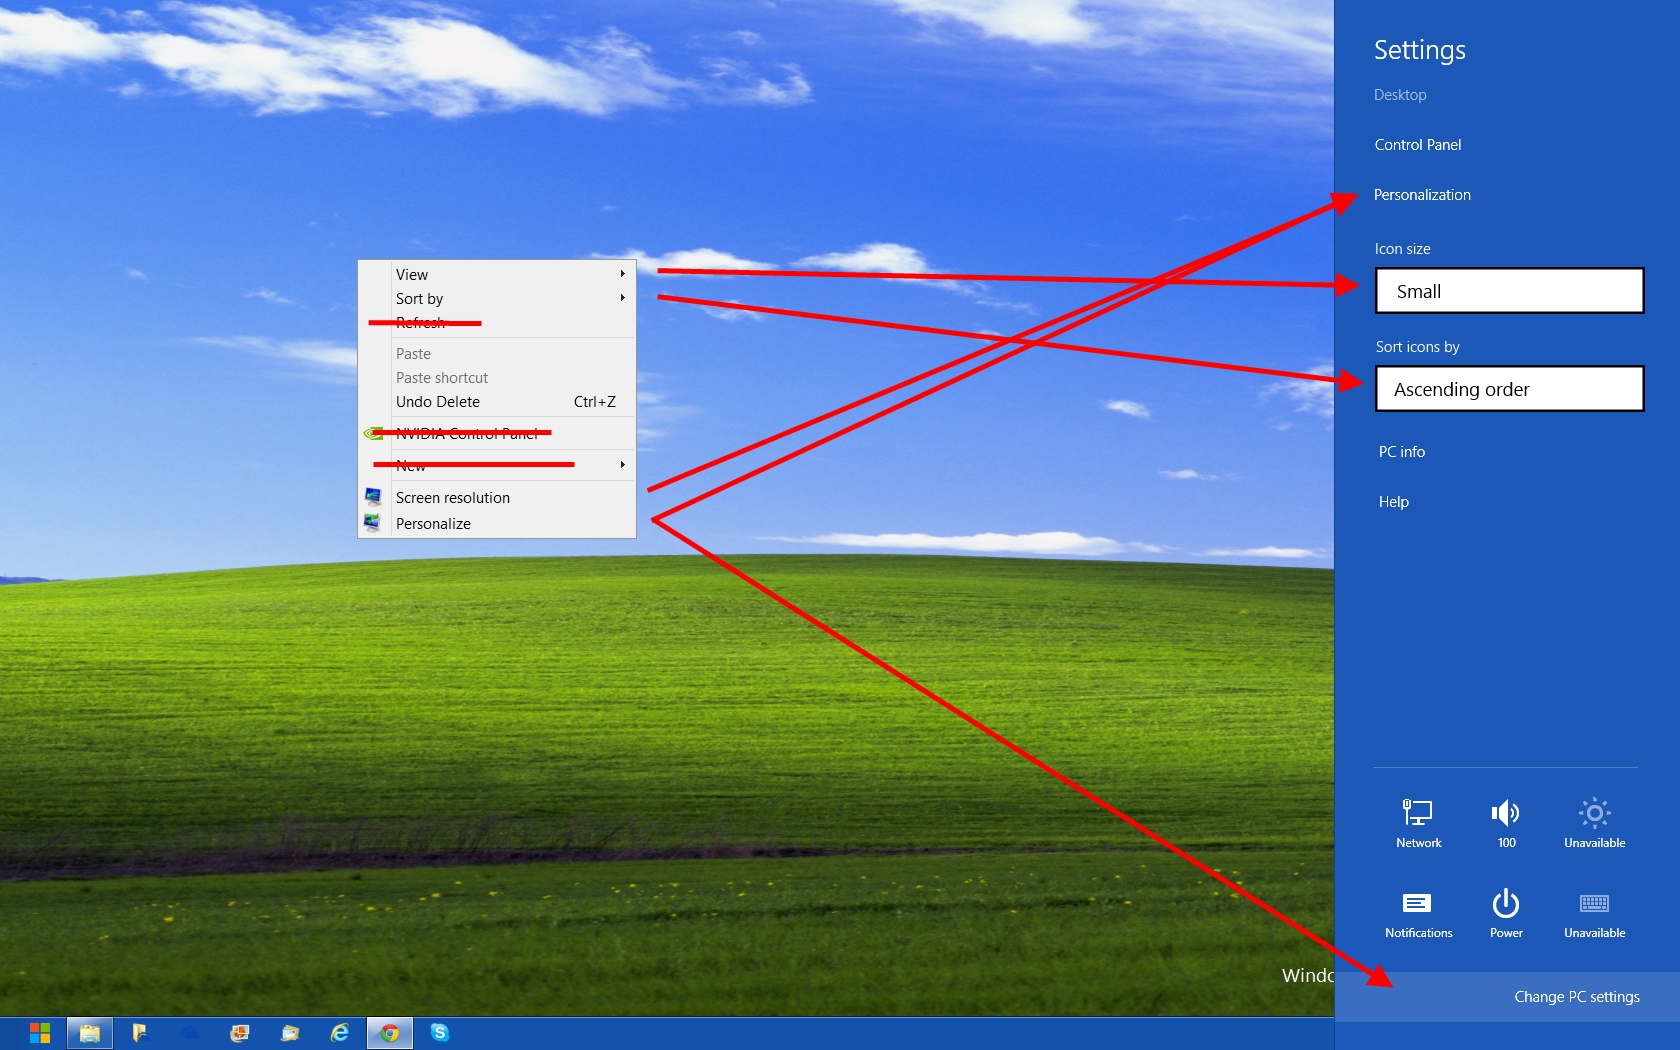Open the Icon size dropdown showing Small
Viewport: 1680px width, 1050px height.
coord(1508,291)
